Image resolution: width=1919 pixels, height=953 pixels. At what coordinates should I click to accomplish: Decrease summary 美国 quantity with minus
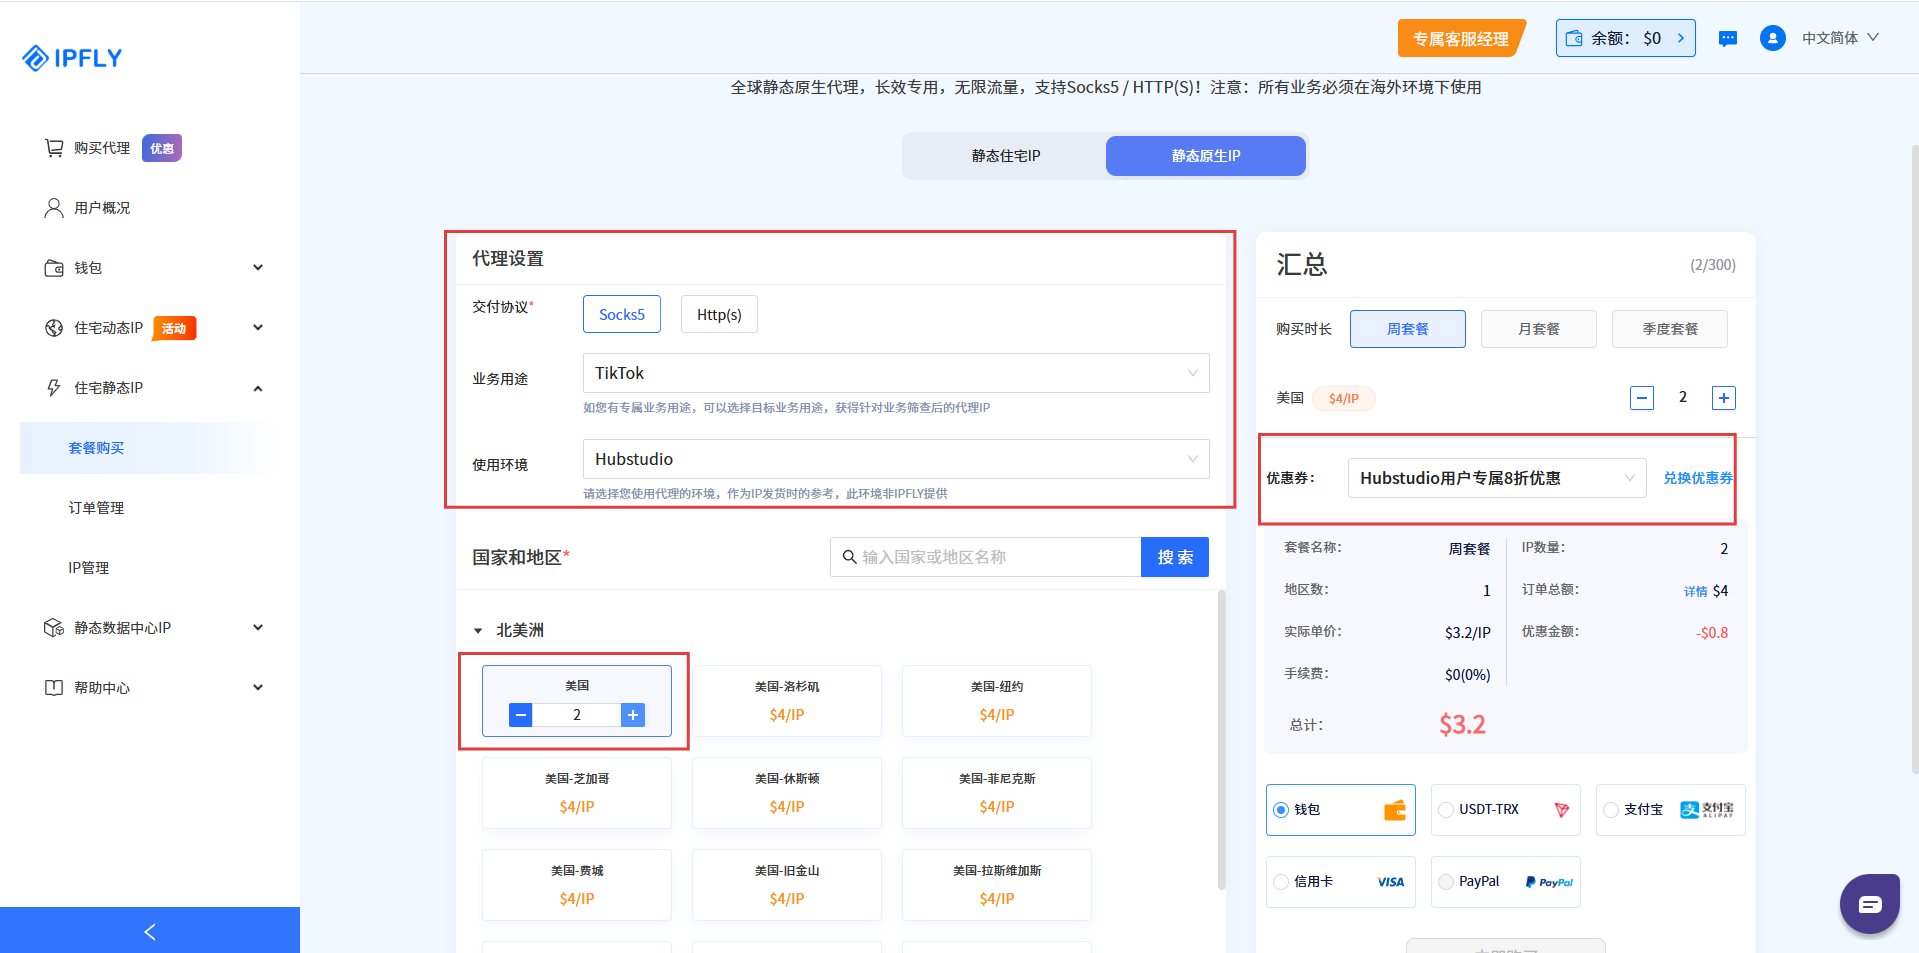[x=1642, y=398]
